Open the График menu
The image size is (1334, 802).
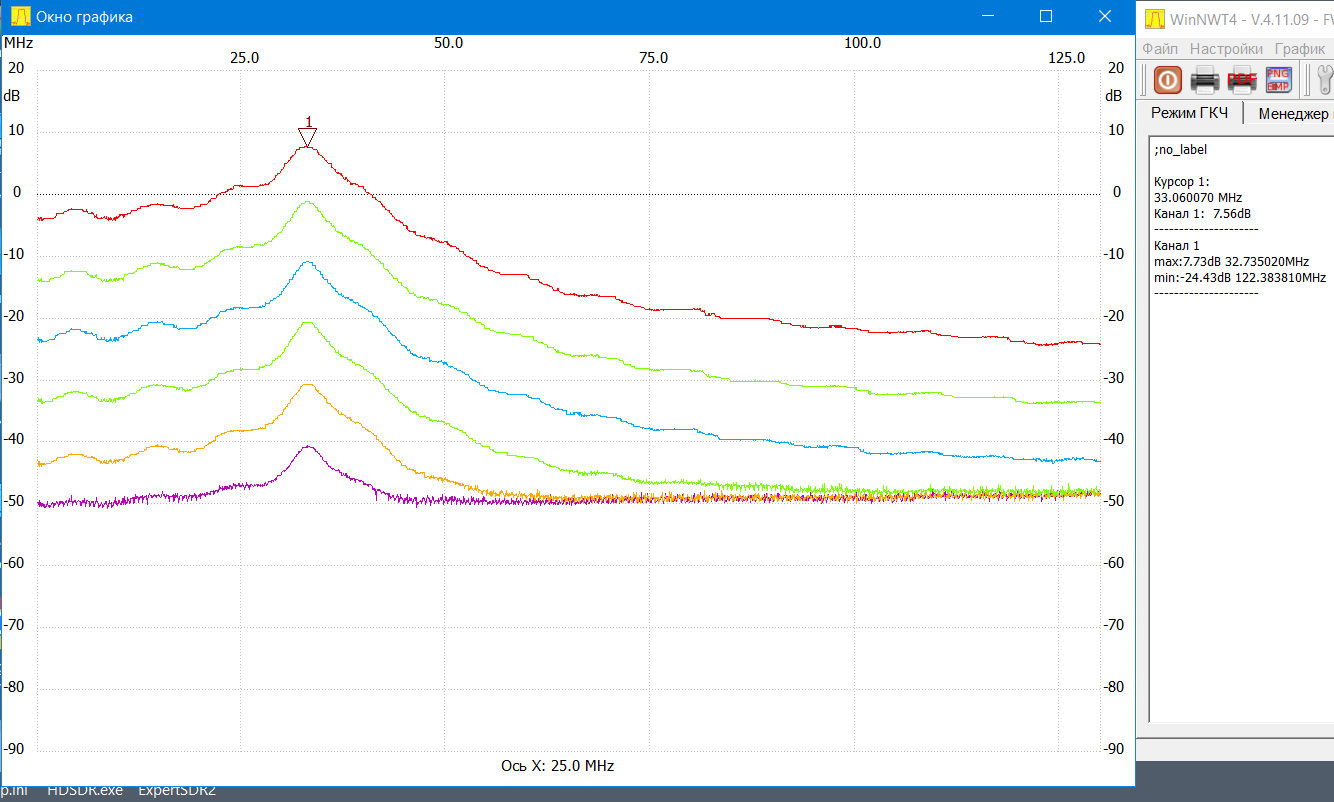pyautogui.click(x=1299, y=48)
